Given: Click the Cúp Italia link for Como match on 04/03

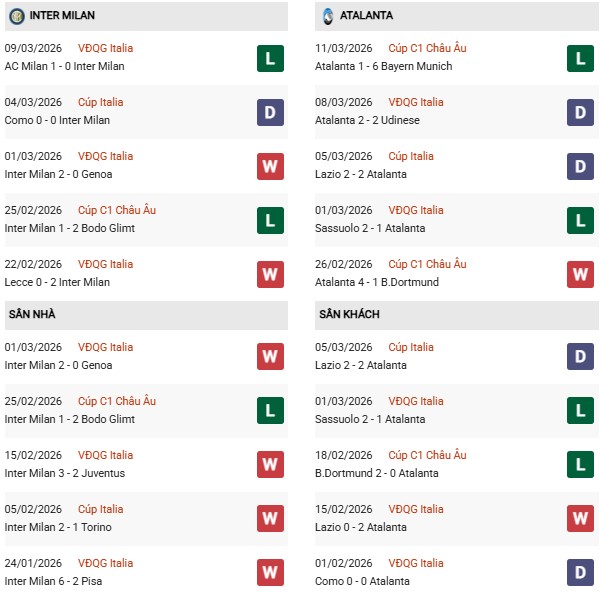Looking at the screenshot, I should tap(100, 102).
